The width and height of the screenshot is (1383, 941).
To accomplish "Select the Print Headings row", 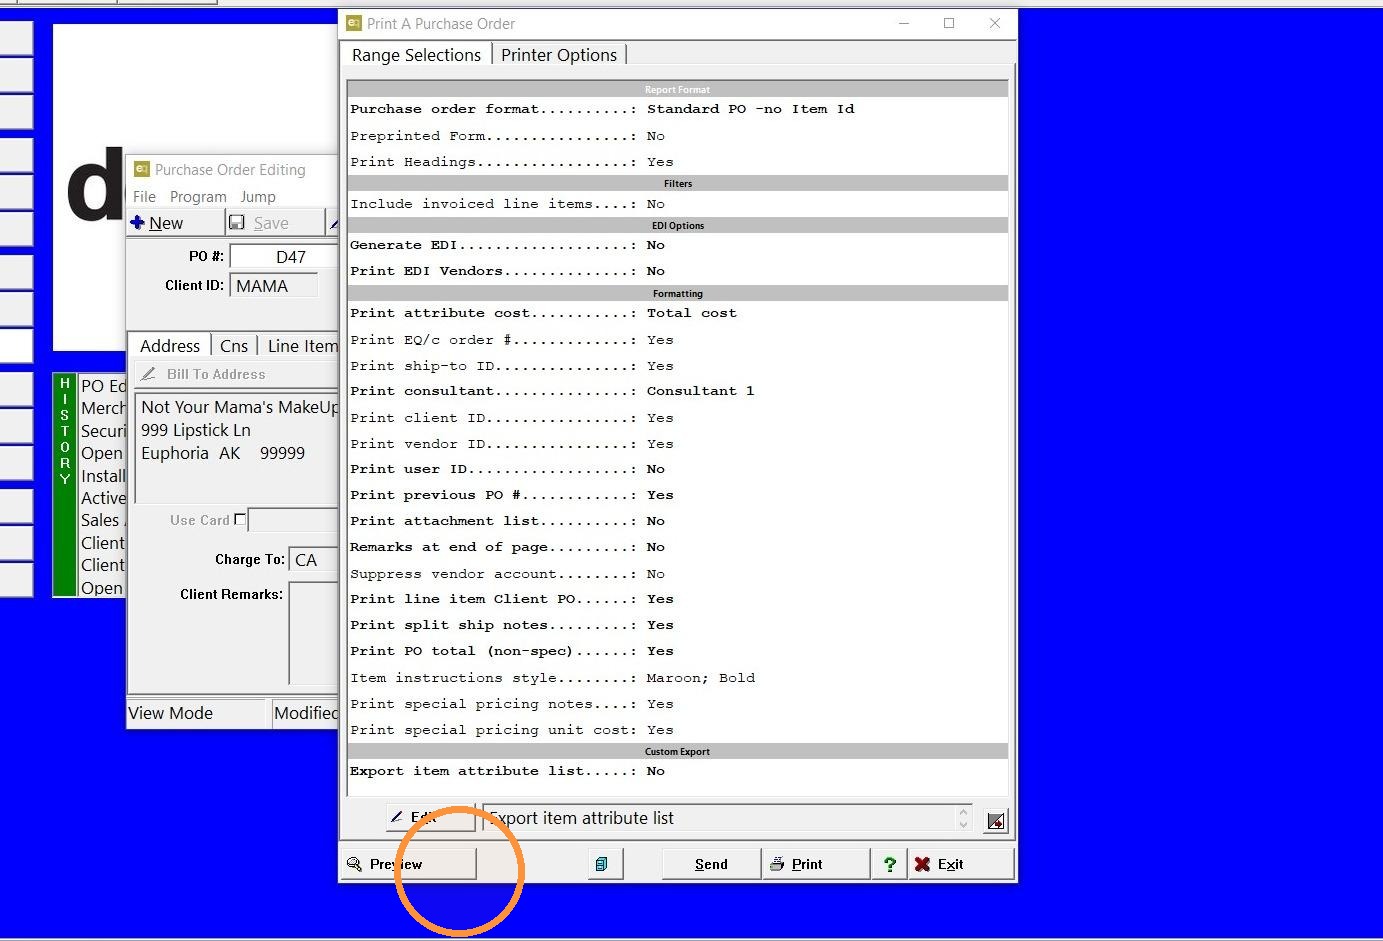I will point(677,162).
